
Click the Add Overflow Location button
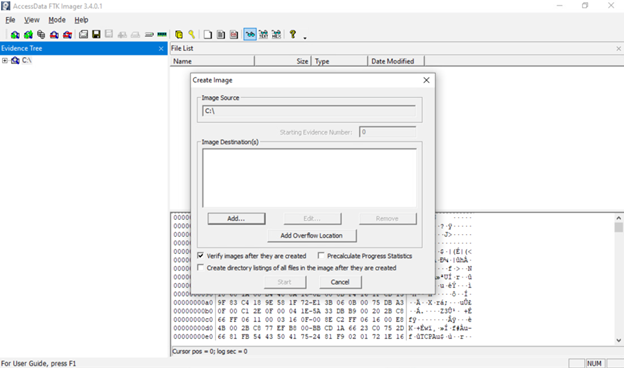[312, 236]
